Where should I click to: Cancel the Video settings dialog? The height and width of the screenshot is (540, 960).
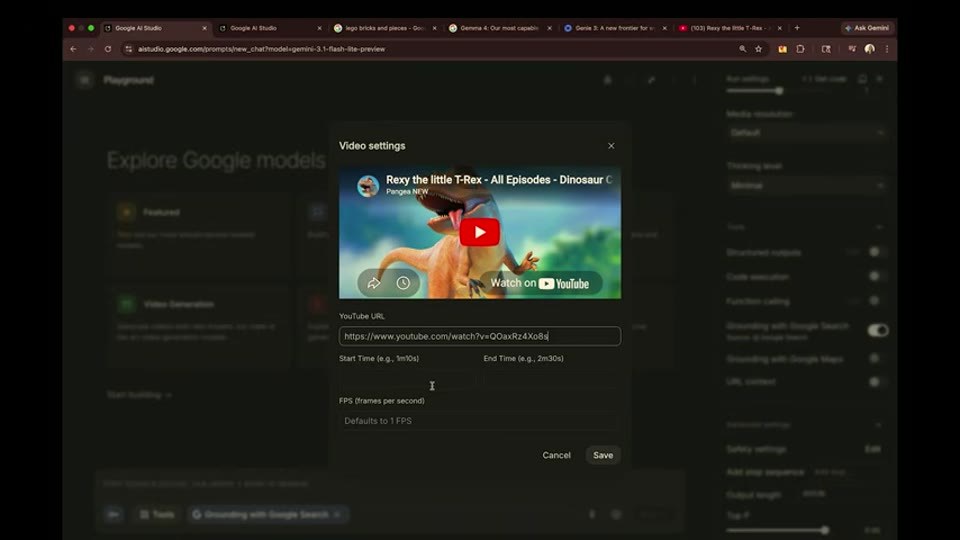556,455
